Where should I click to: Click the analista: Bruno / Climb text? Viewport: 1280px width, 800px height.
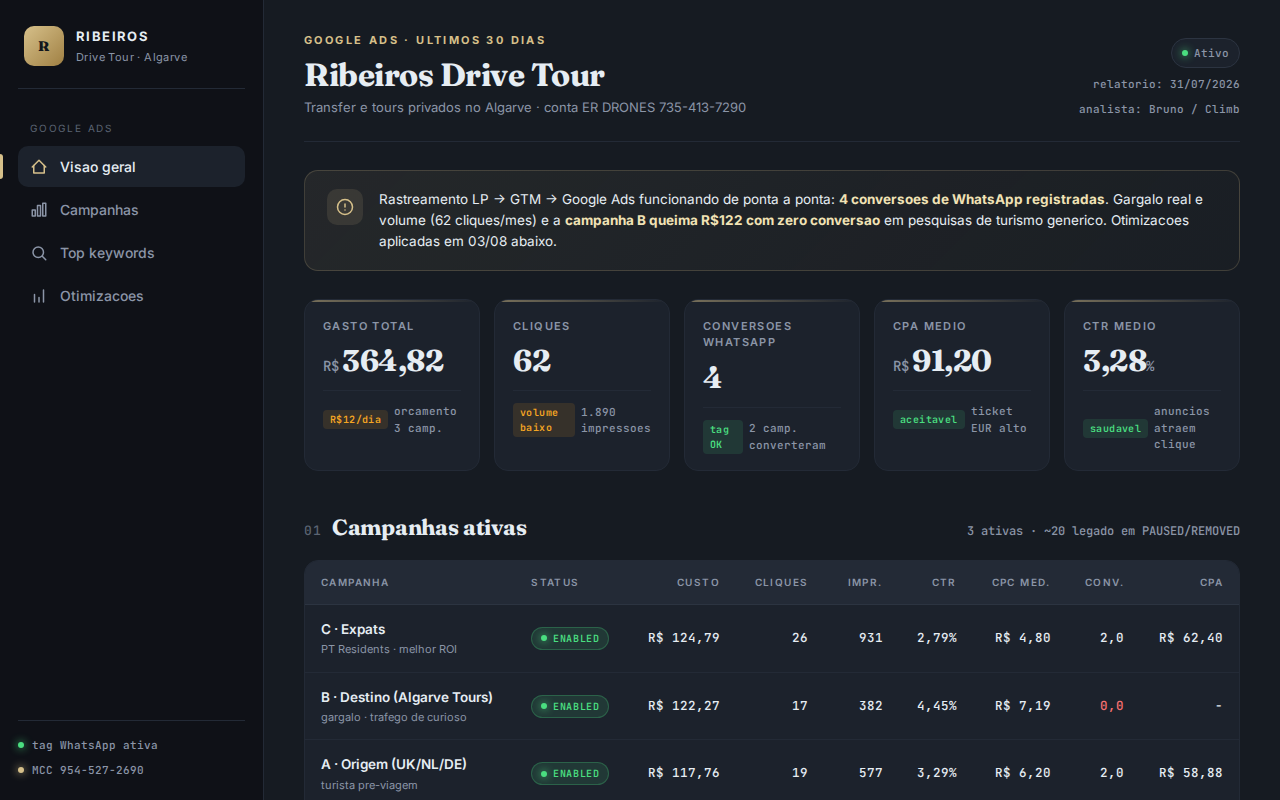coord(1159,109)
